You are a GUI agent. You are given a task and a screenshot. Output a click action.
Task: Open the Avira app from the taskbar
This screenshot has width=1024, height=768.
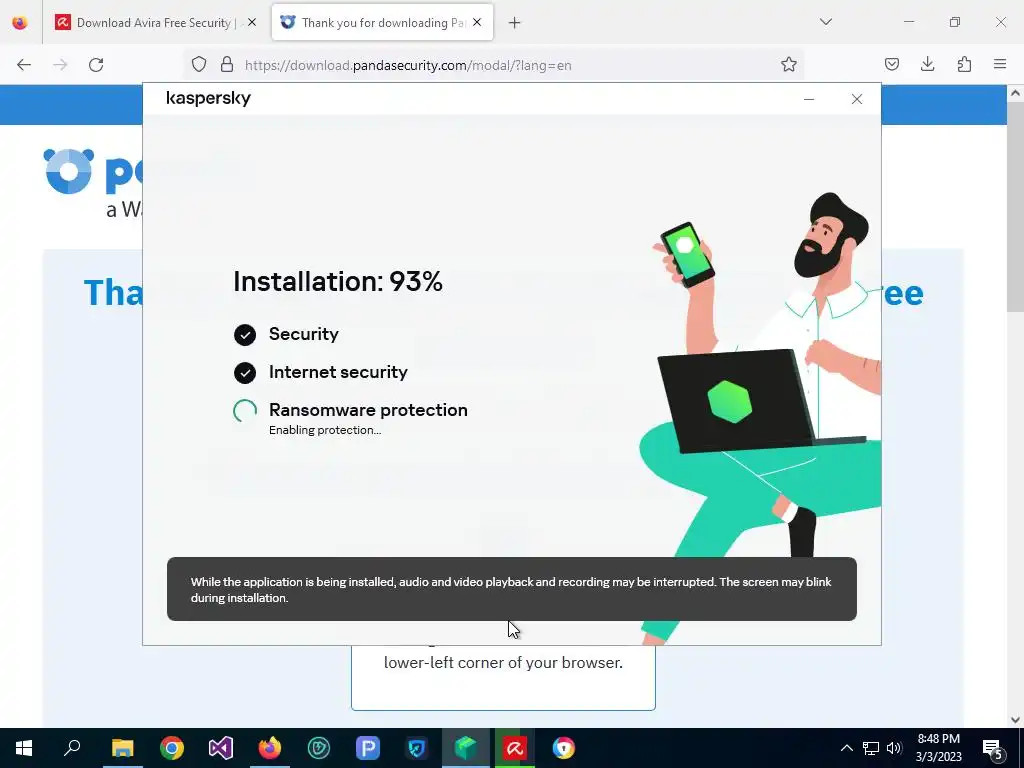[515, 748]
